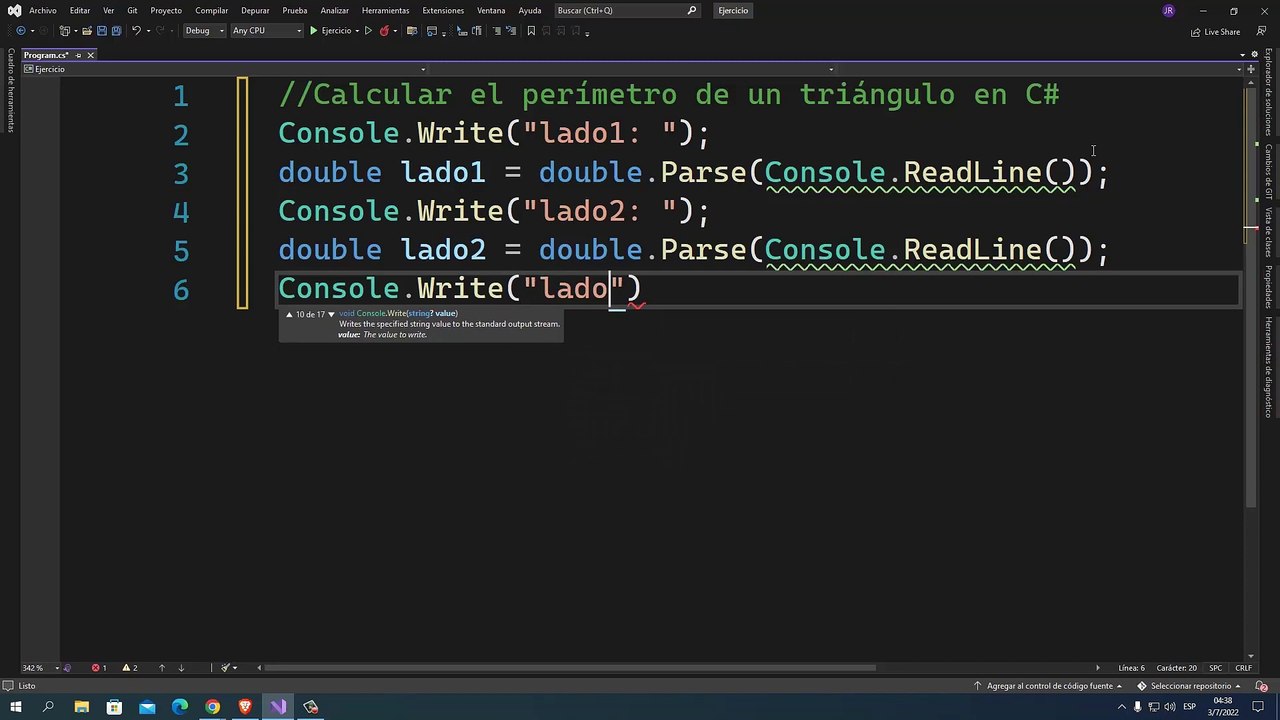The image size is (1280, 720).
Task: Open the Extensiones menu
Action: click(443, 10)
